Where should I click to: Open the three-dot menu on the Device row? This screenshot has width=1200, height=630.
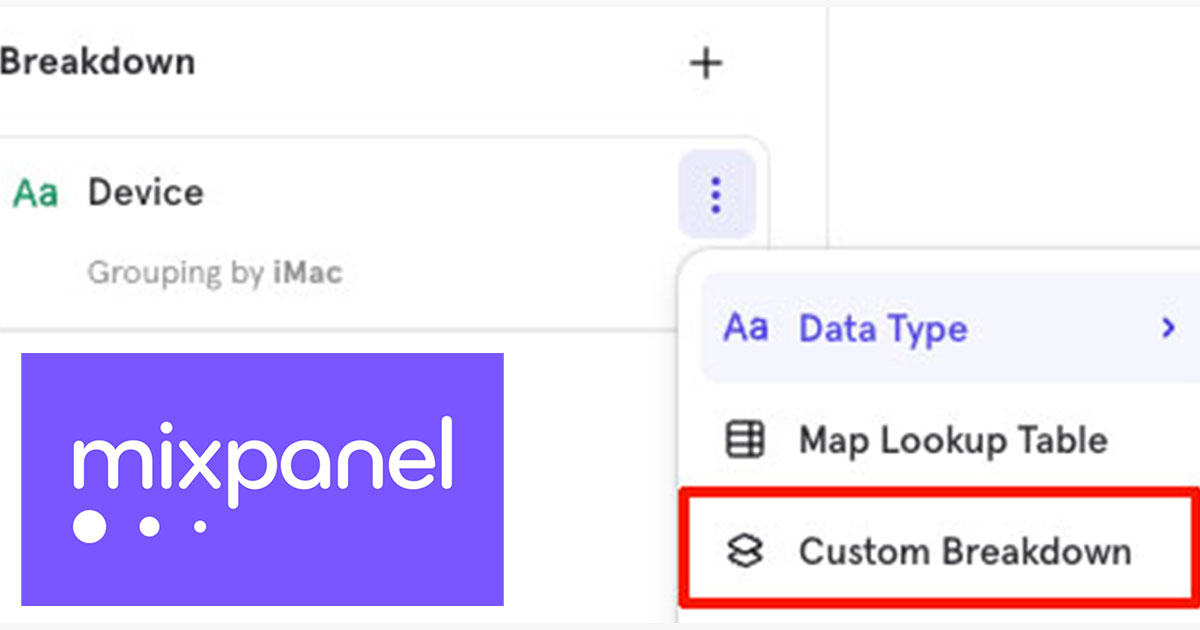point(715,194)
